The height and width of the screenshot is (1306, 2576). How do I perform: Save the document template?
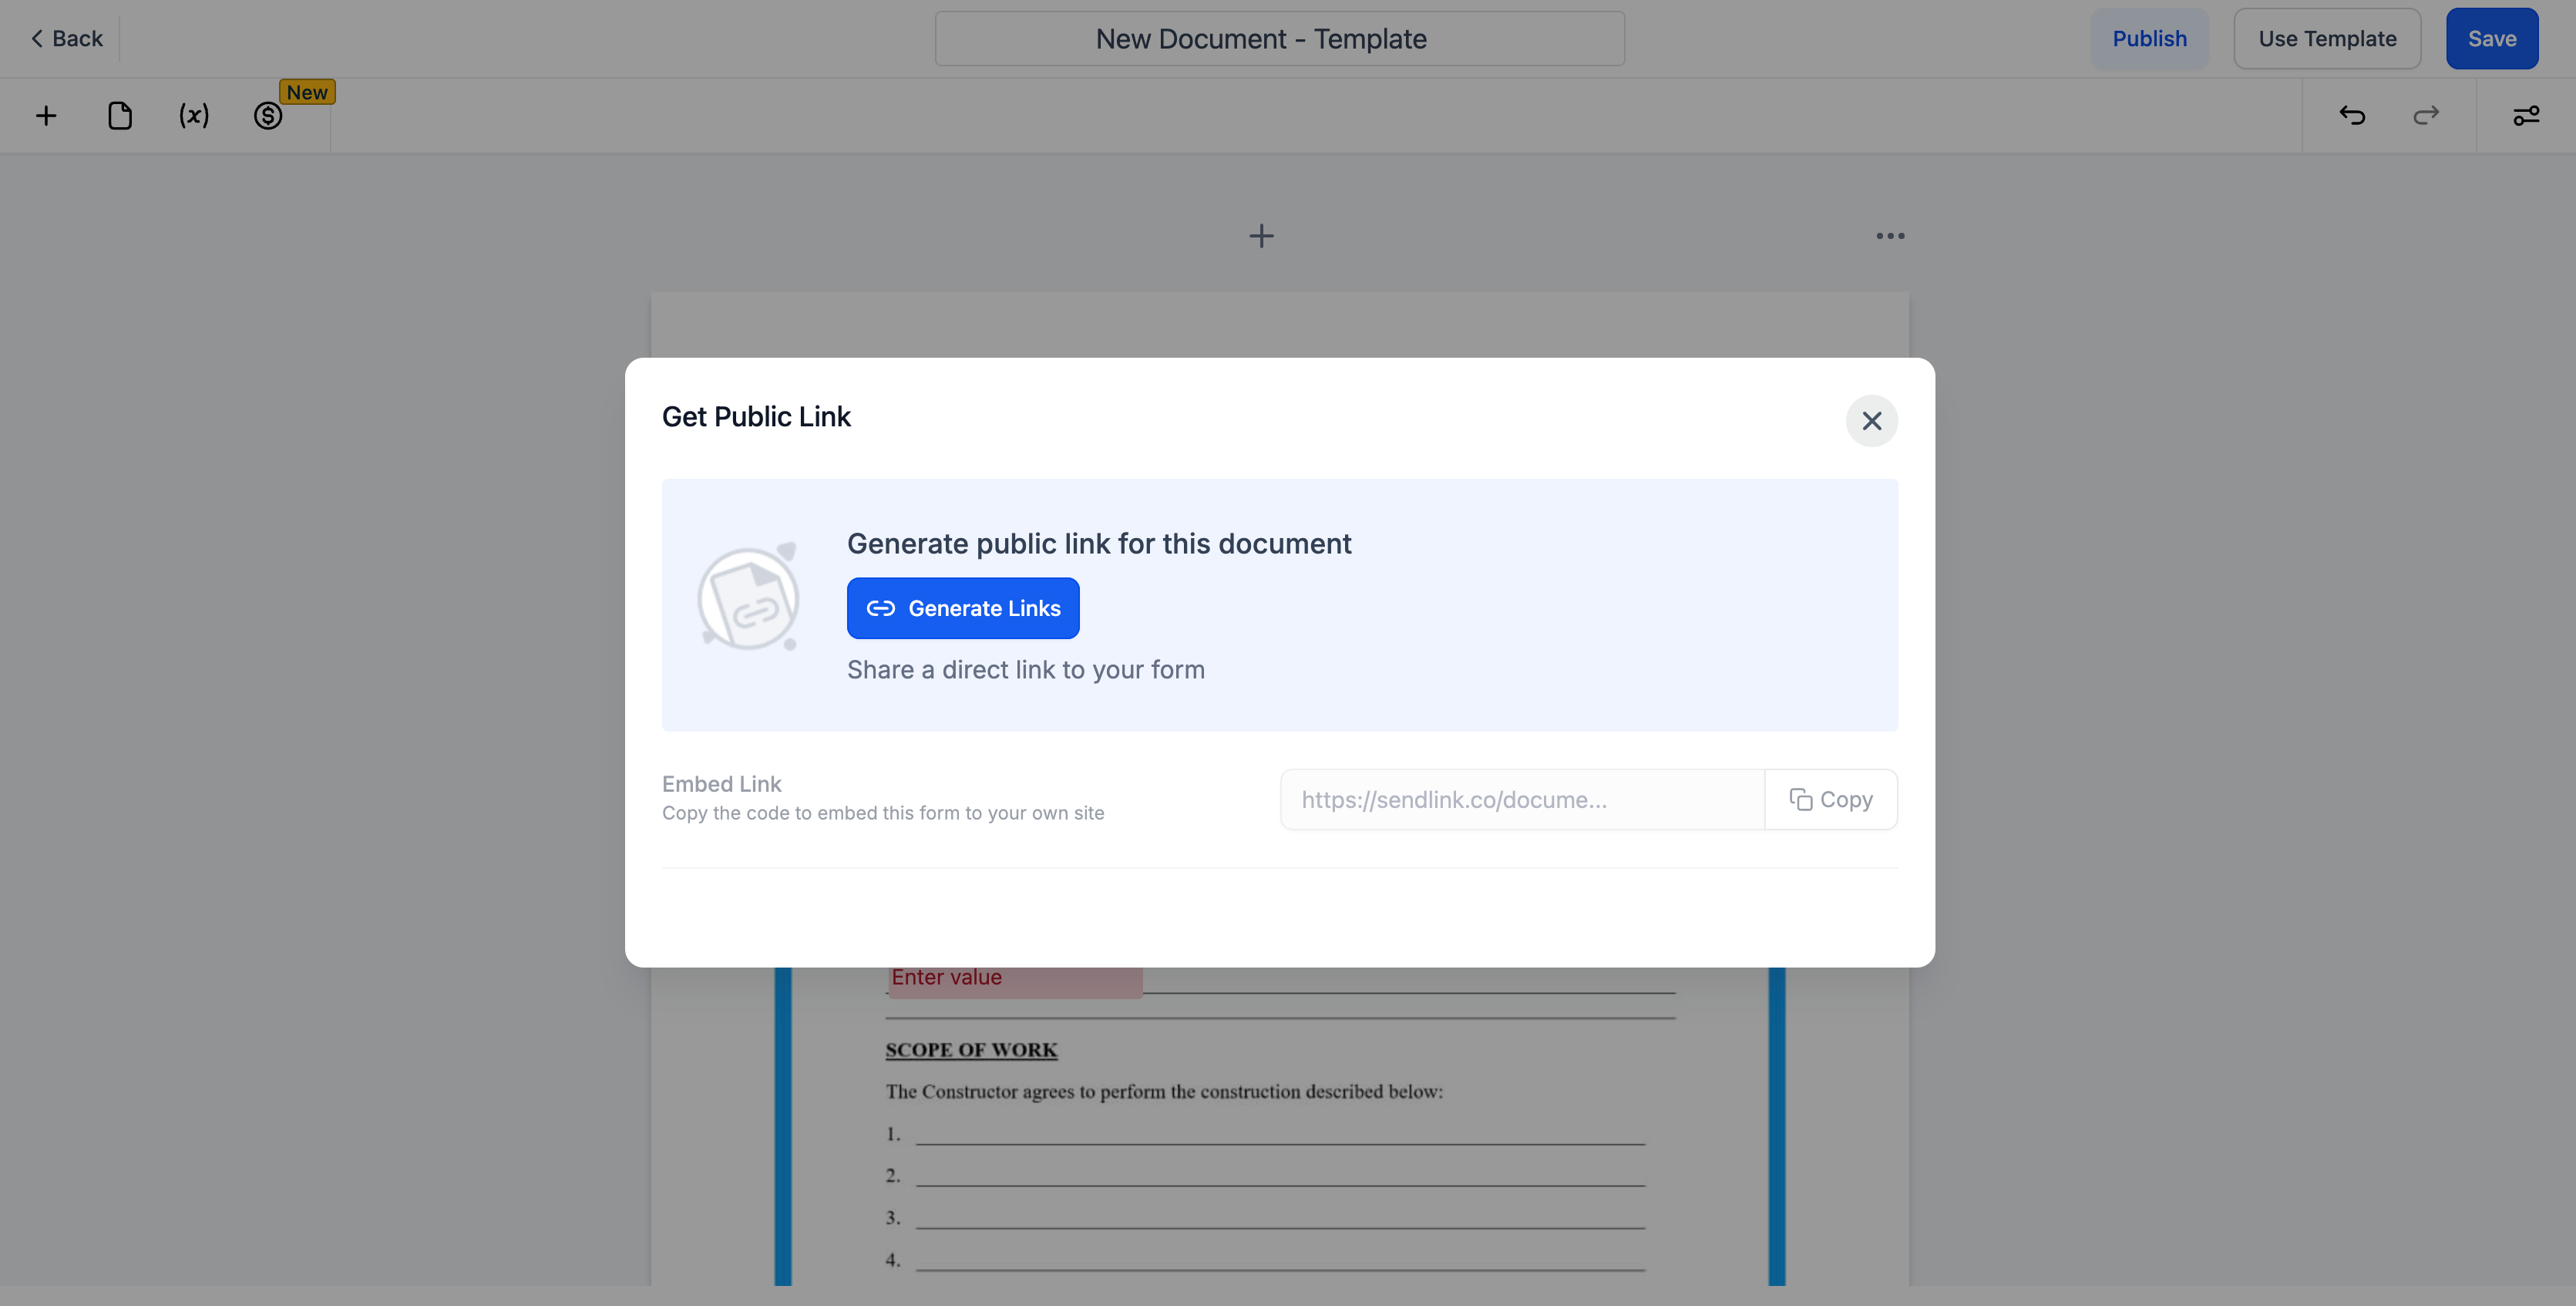tap(2491, 39)
